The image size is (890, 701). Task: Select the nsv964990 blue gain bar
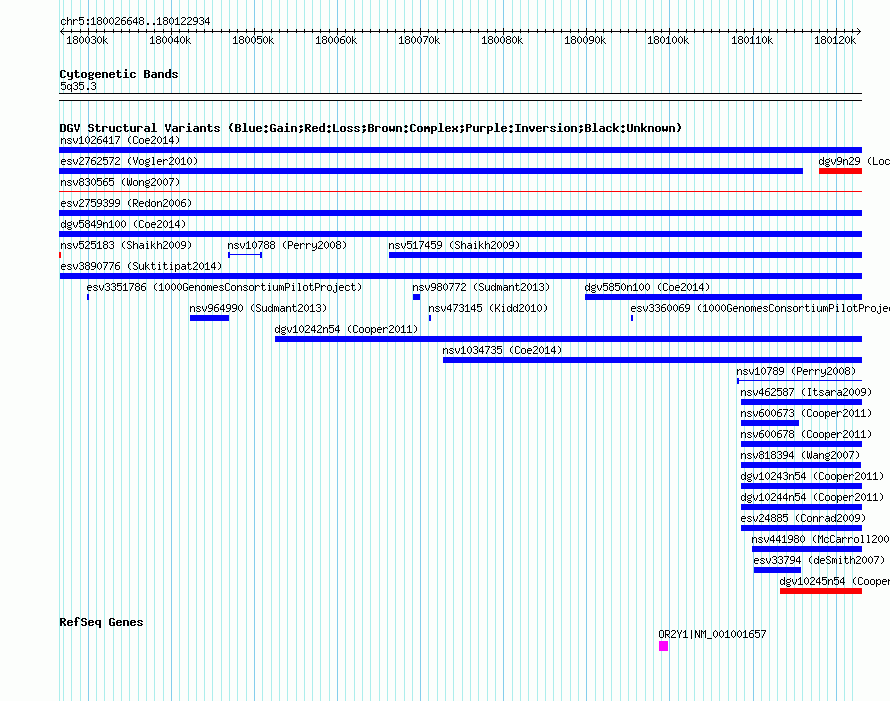pos(209,318)
